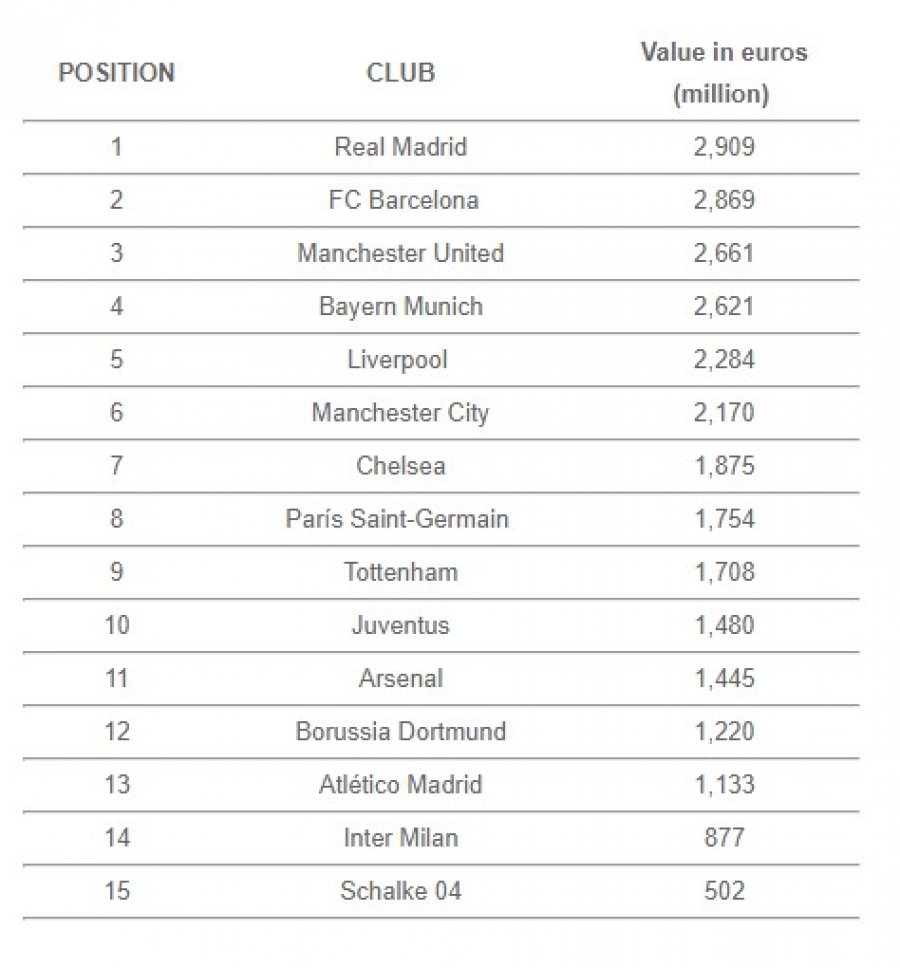Click the POSITION column header
The image size is (900, 968).
117,73
